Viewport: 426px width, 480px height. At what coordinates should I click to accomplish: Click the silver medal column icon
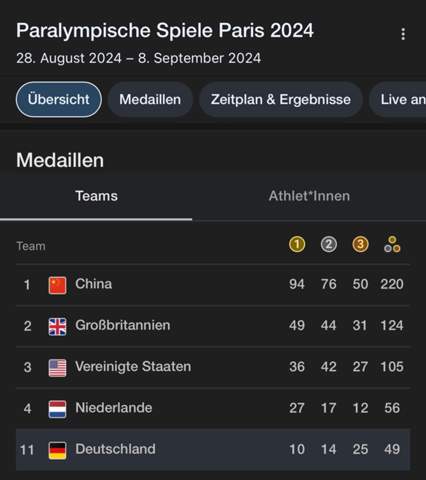[329, 244]
